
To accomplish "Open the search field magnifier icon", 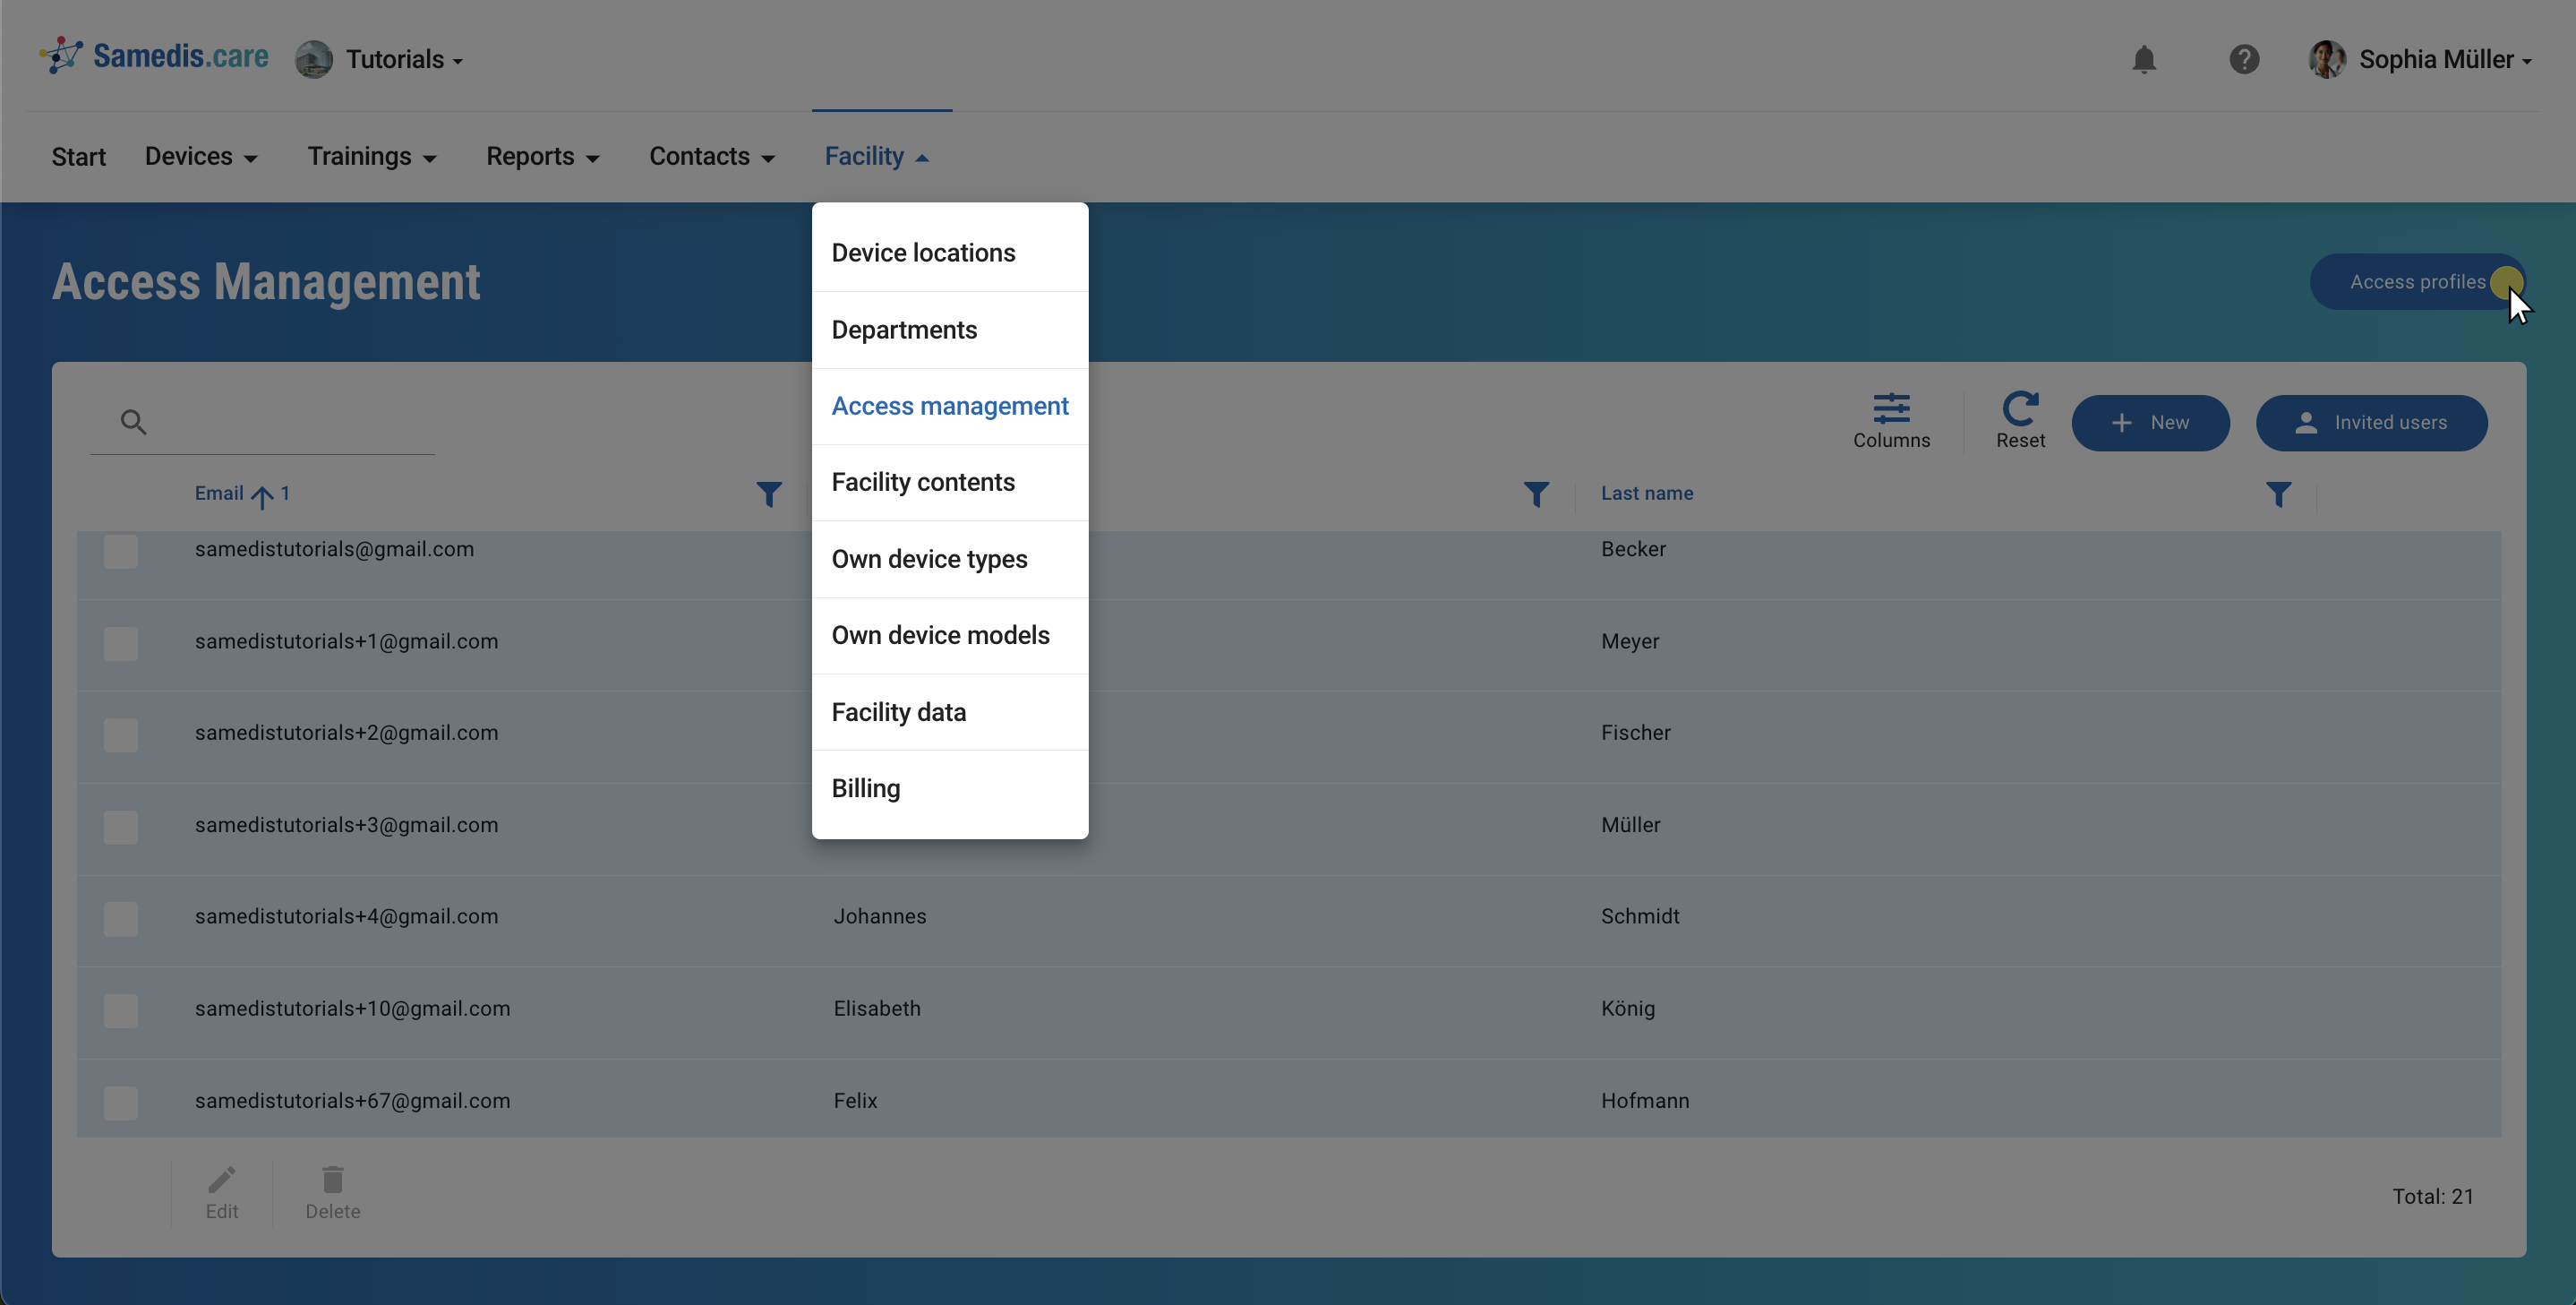I will 134,421.
